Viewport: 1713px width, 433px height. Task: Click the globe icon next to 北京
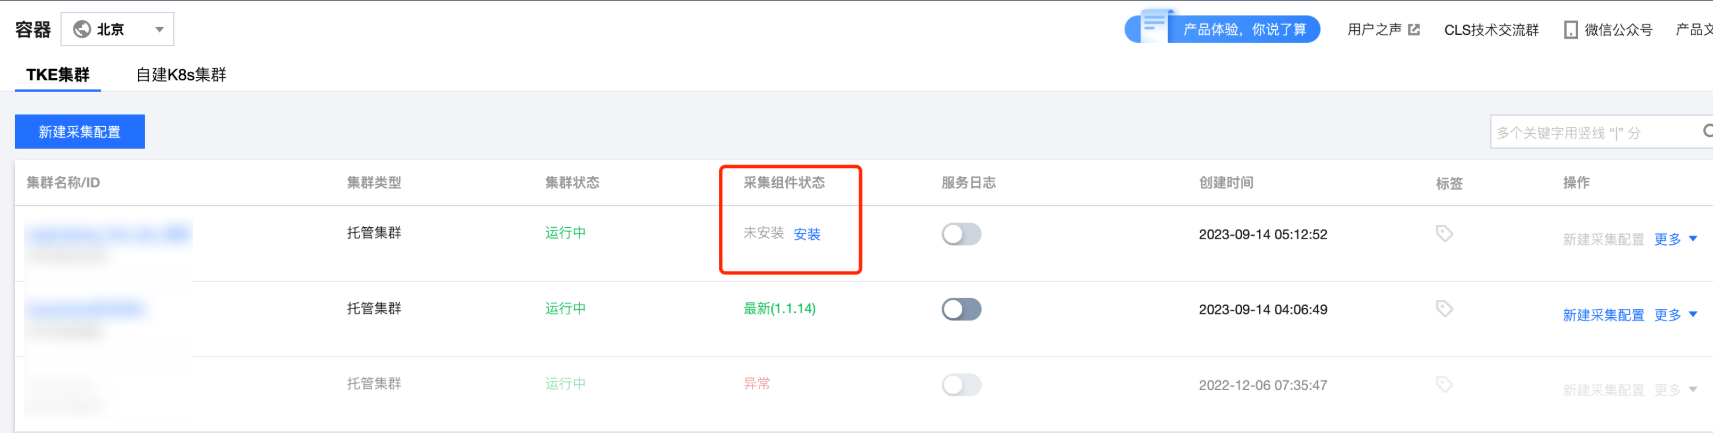coord(82,30)
